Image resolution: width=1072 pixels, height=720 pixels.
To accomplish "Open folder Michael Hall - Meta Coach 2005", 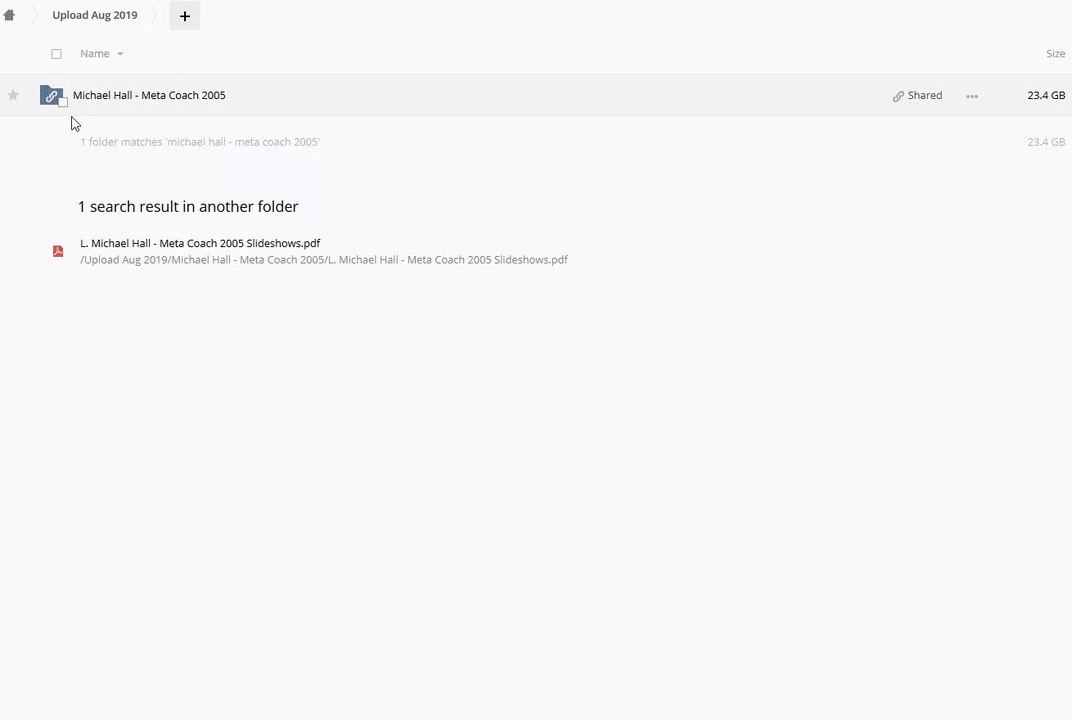I will 149,95.
